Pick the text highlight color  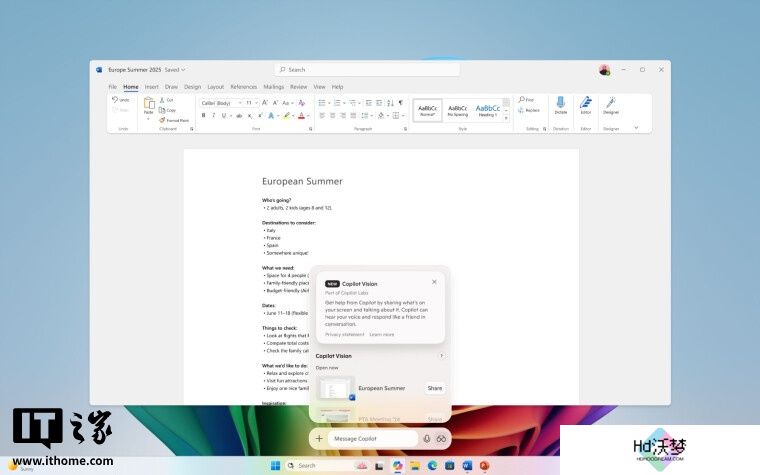286,116
